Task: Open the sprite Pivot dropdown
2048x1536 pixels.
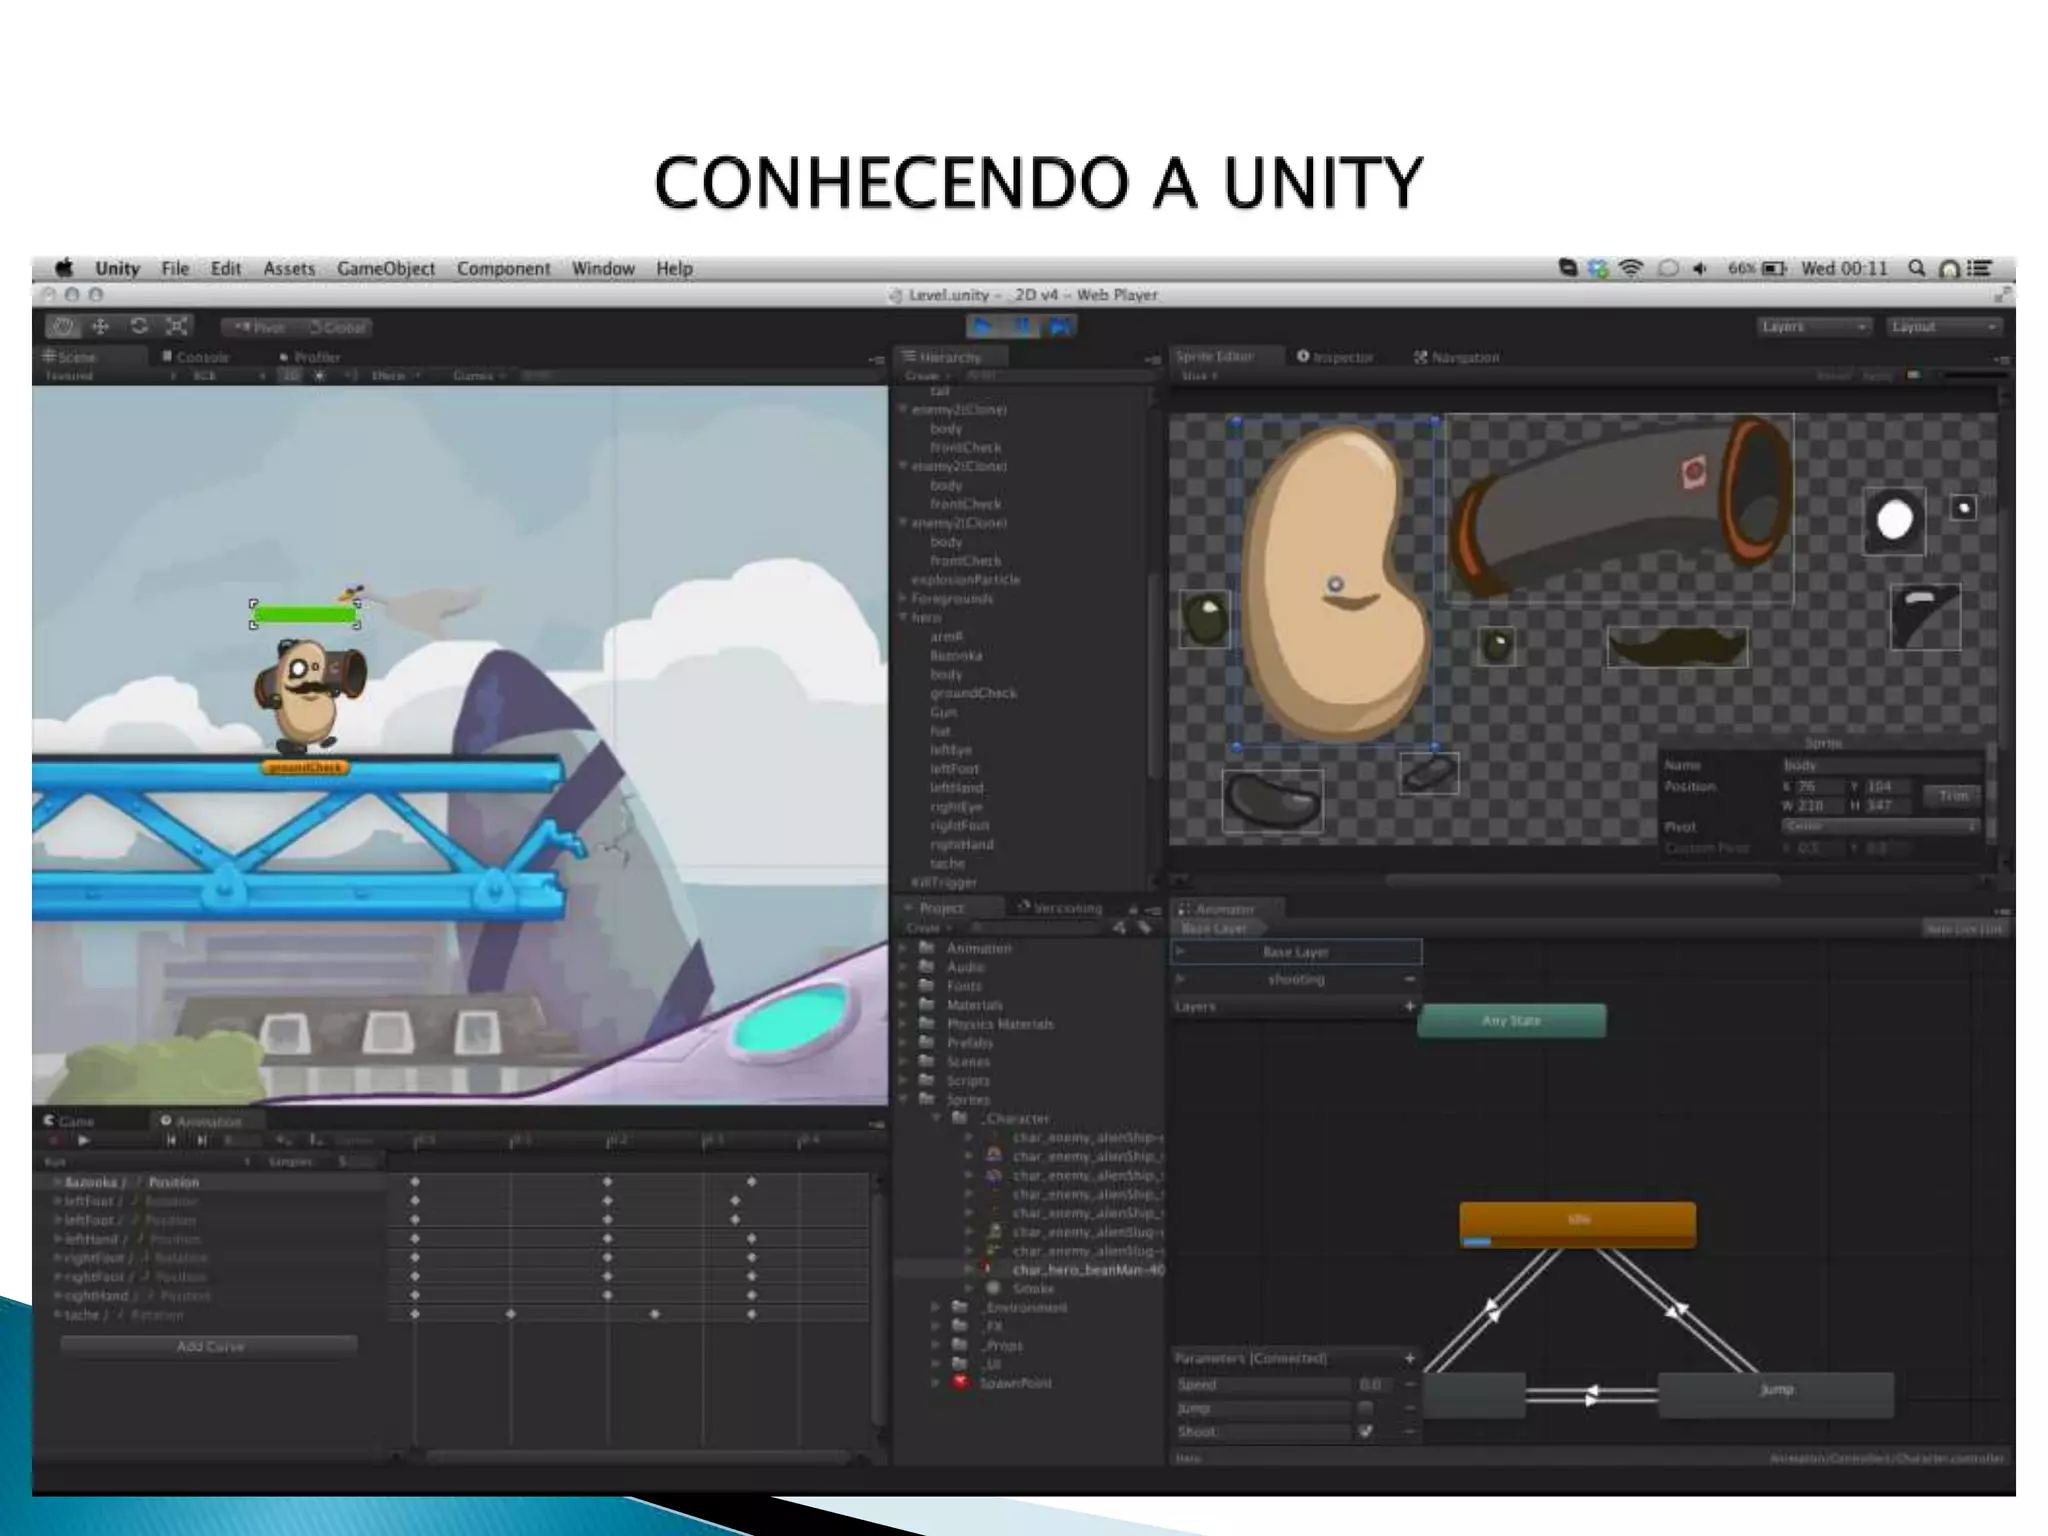Action: pyautogui.click(x=1880, y=826)
